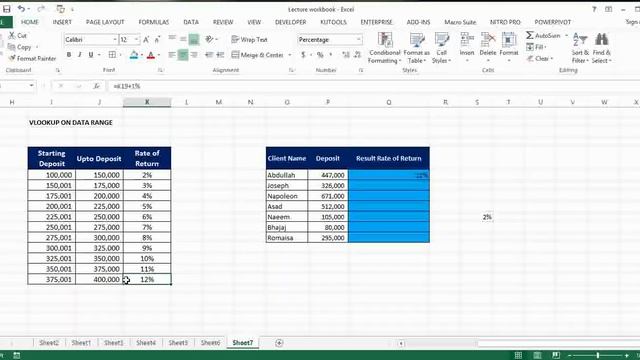Open Conditional Formatting menu
Viewport: 640px width, 360px height.
coord(384,48)
